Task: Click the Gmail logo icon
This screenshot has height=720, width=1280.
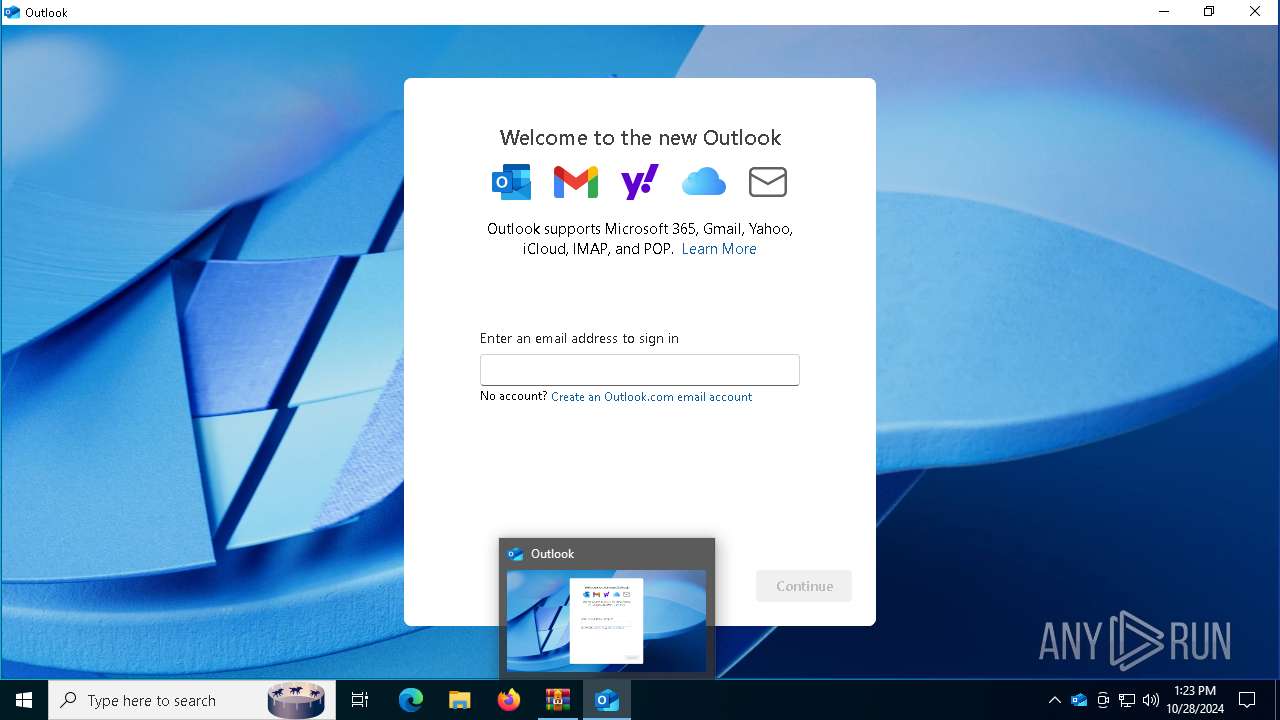Action: tap(576, 182)
